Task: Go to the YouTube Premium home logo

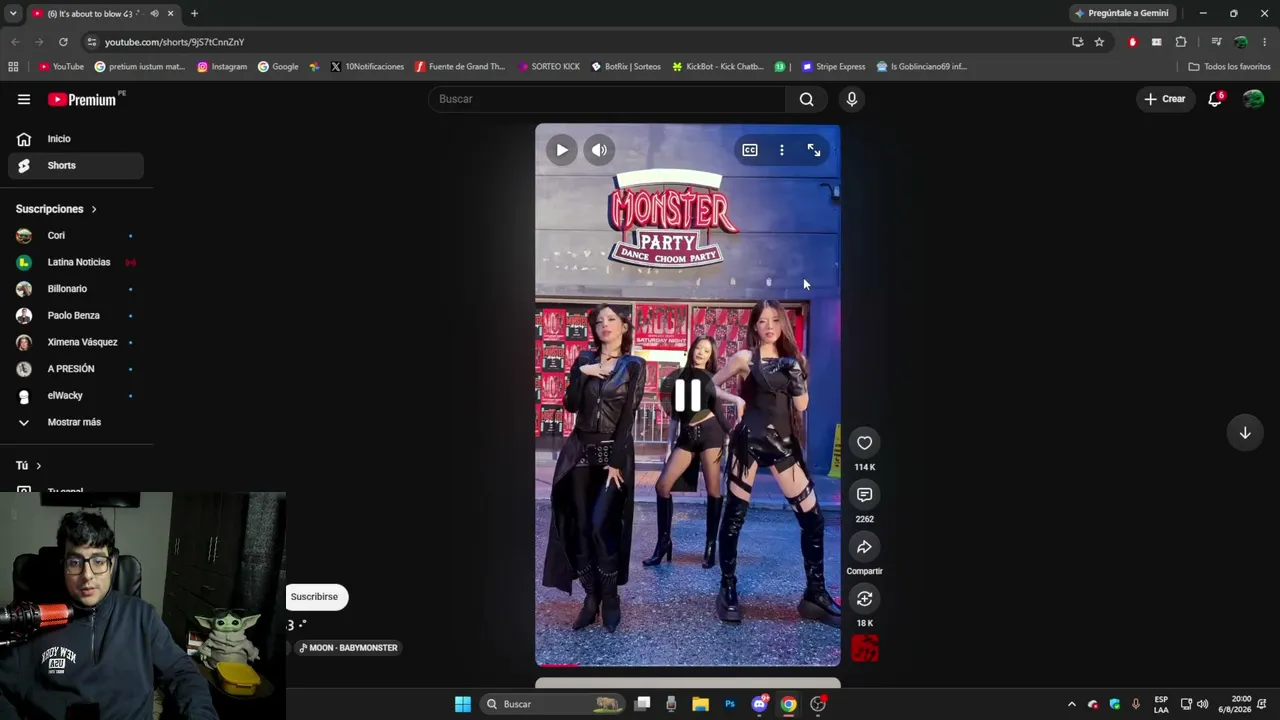Action: click(82, 99)
